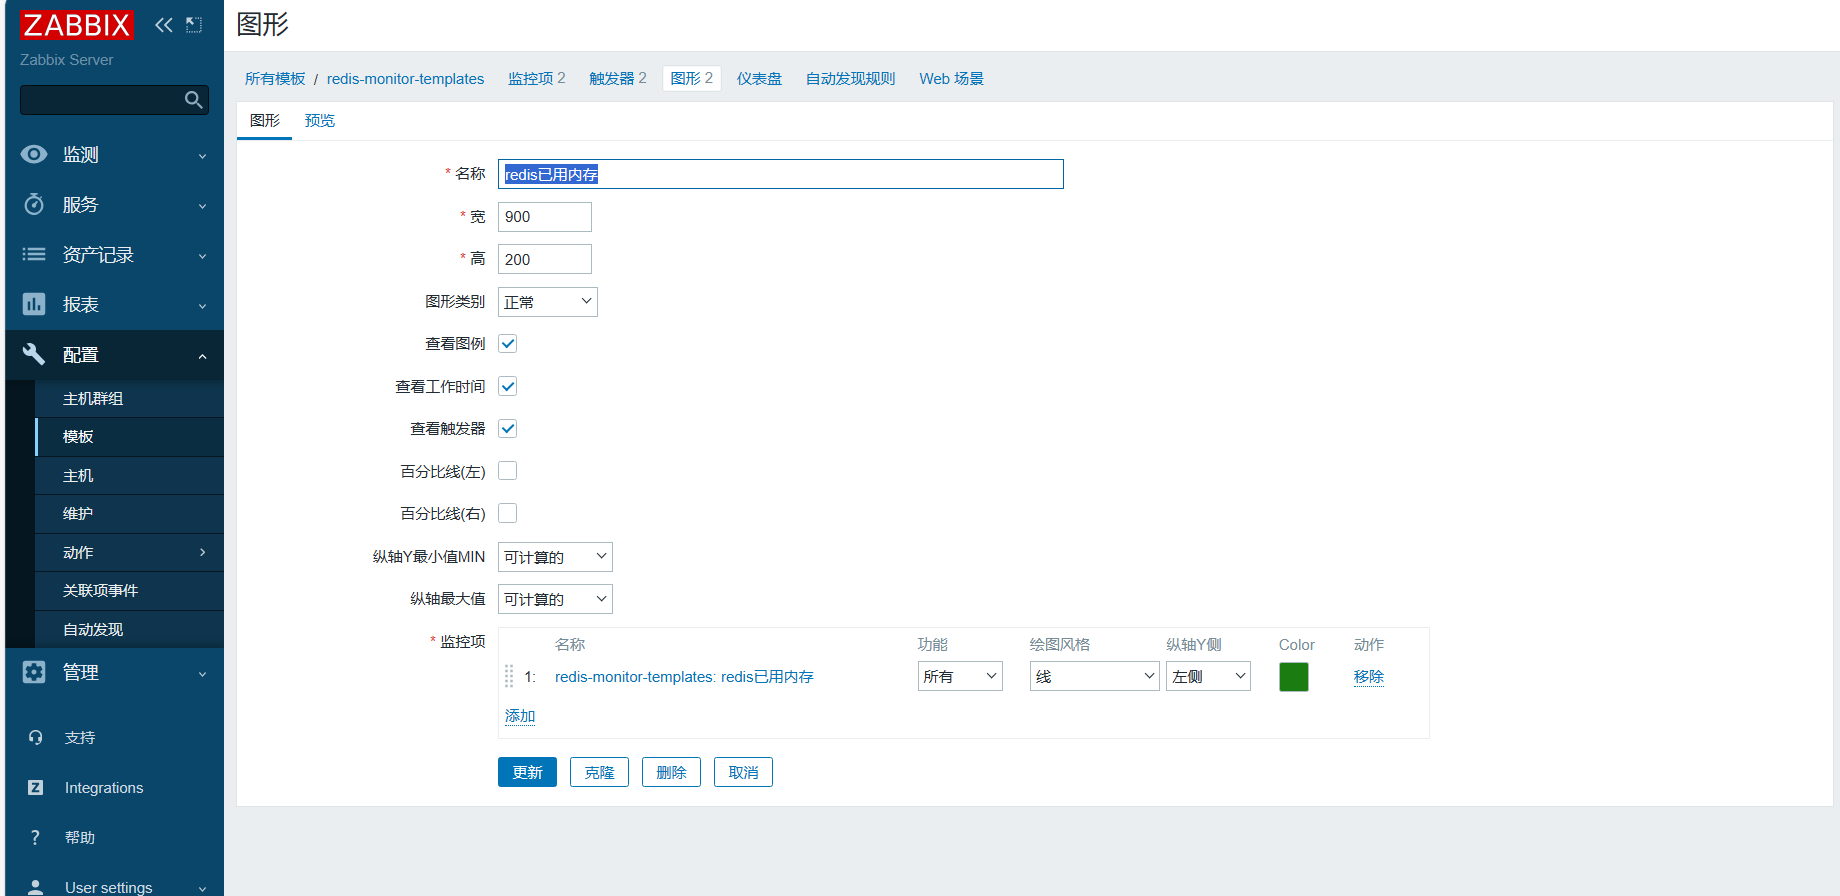This screenshot has height=896, width=1840.
Task: Open the 触发器 tab in template navigation
Action: click(618, 78)
